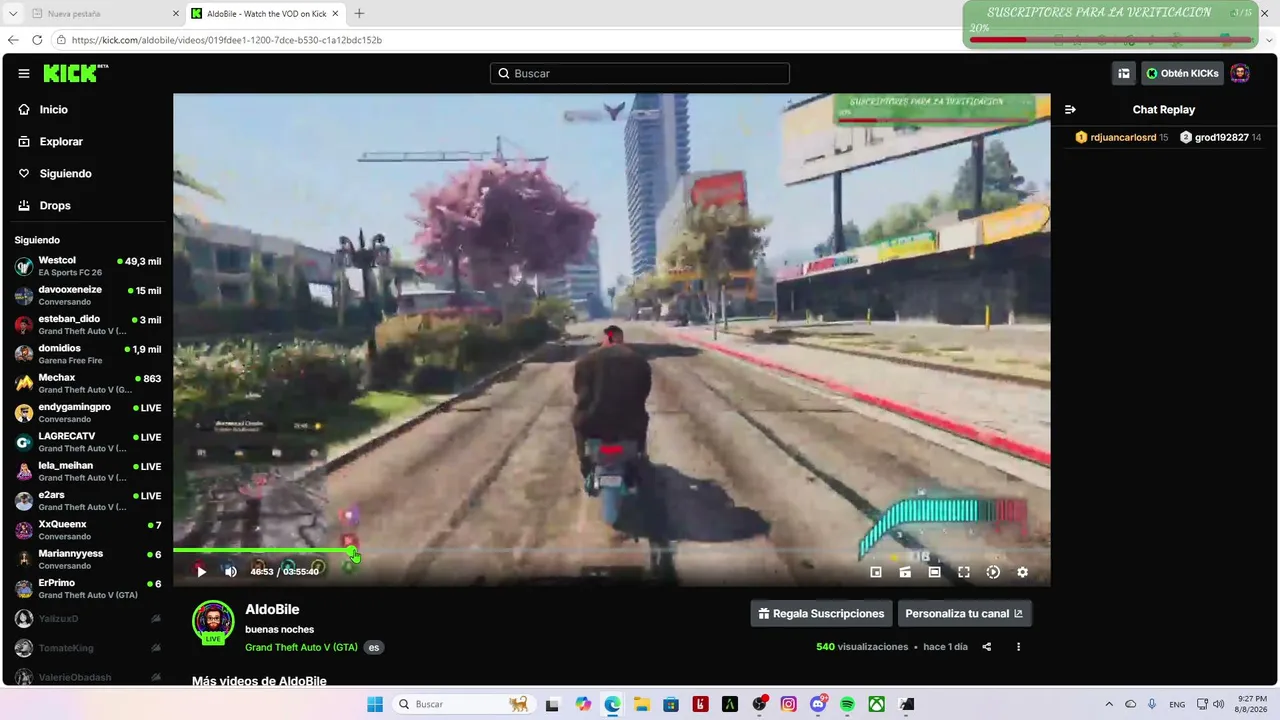Image resolution: width=1280 pixels, height=720 pixels.
Task: Open offline YaiizuxD channel
Action: 88,618
